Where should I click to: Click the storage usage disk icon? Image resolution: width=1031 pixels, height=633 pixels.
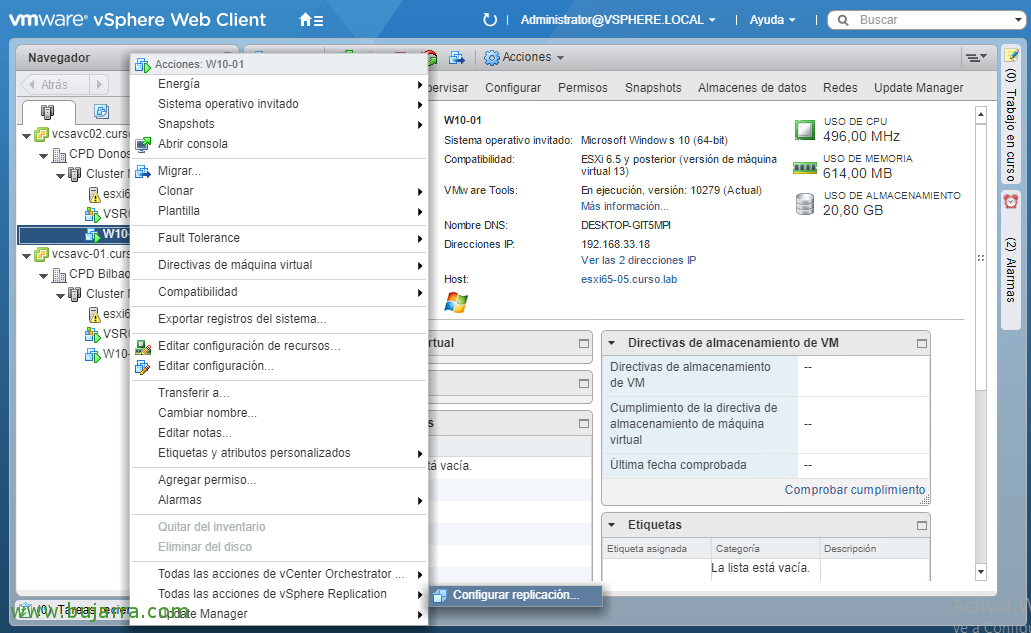pos(805,204)
